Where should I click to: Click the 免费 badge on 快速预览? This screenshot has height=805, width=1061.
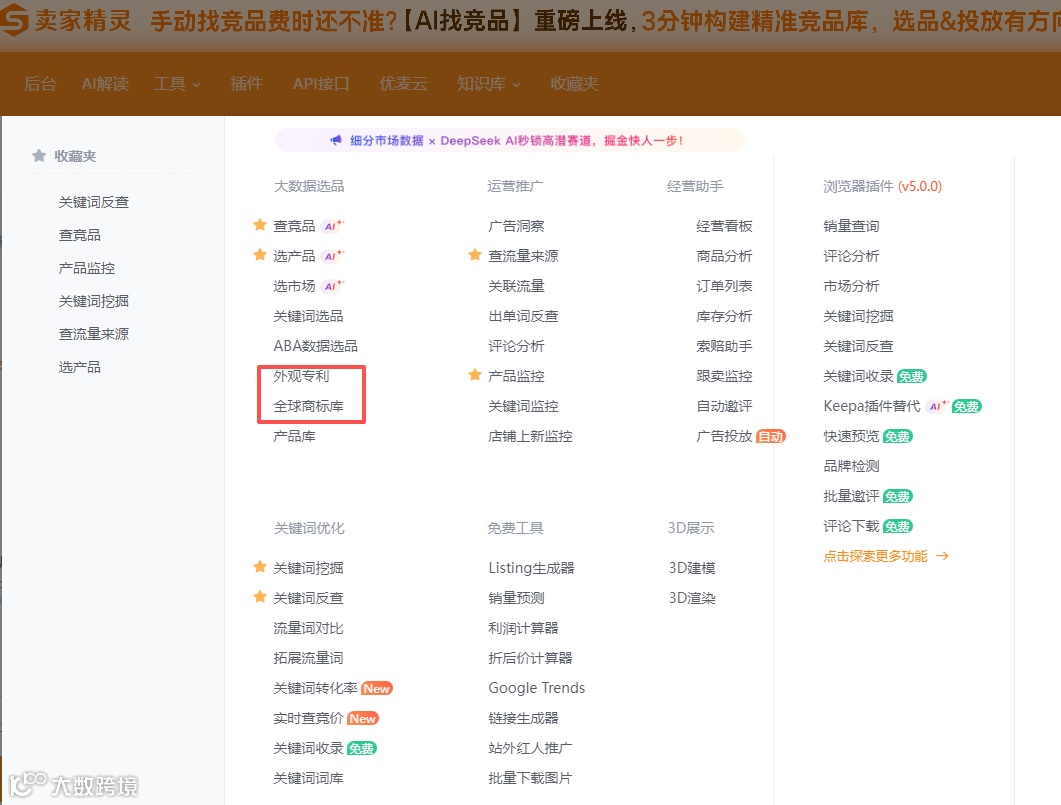click(x=897, y=436)
